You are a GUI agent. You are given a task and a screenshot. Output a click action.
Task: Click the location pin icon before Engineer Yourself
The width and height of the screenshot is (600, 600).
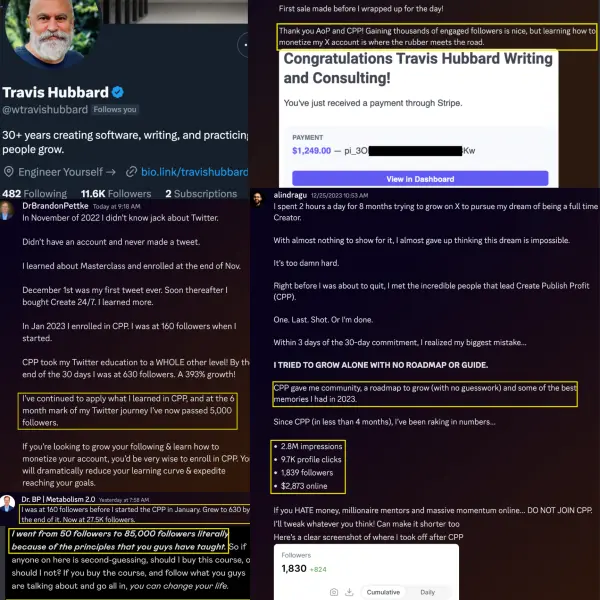tap(8, 172)
